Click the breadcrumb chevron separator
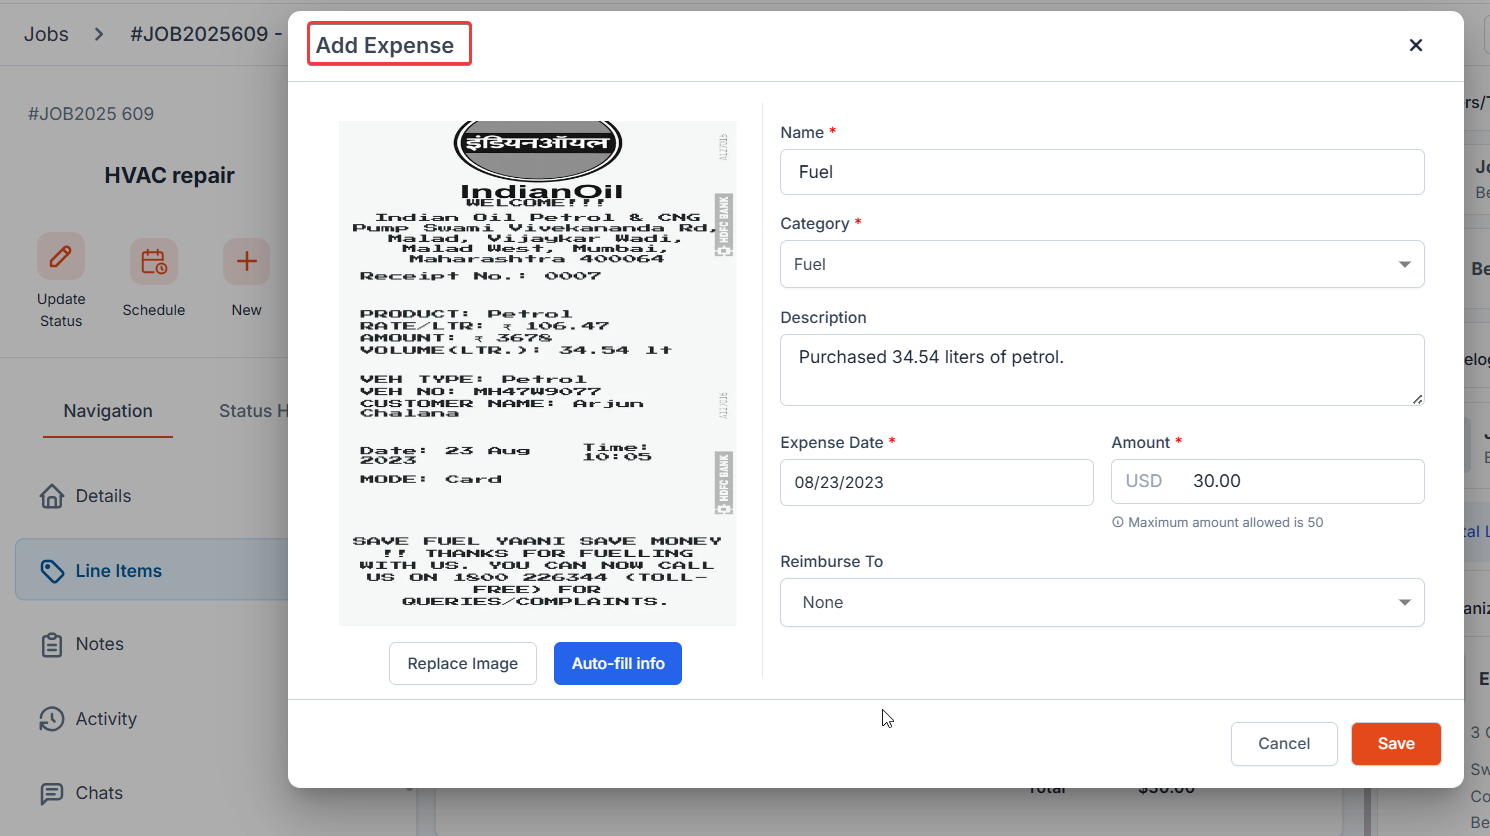Screen dimensions: 1490x836 tap(98, 34)
